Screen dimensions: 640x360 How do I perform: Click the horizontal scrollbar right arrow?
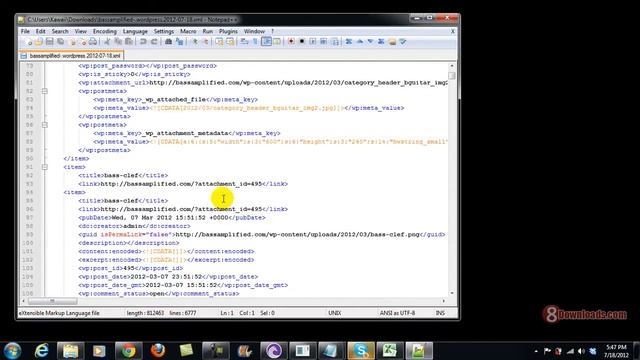(x=444, y=301)
